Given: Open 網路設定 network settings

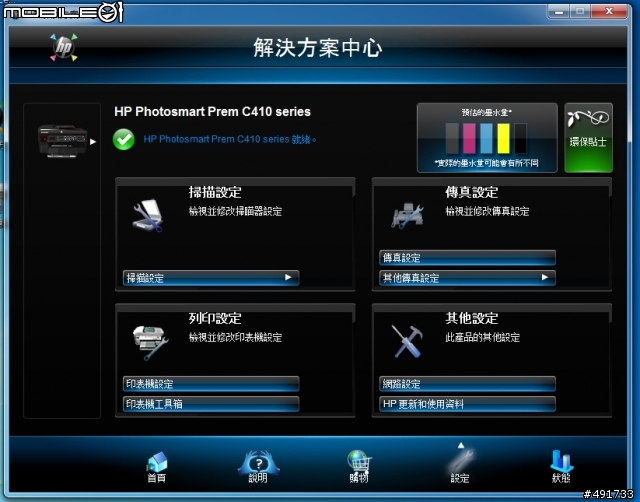Looking at the screenshot, I should point(467,384).
